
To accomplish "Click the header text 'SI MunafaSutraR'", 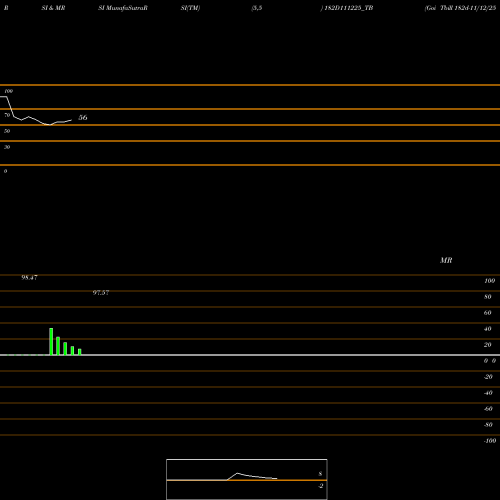I will 123,8.
